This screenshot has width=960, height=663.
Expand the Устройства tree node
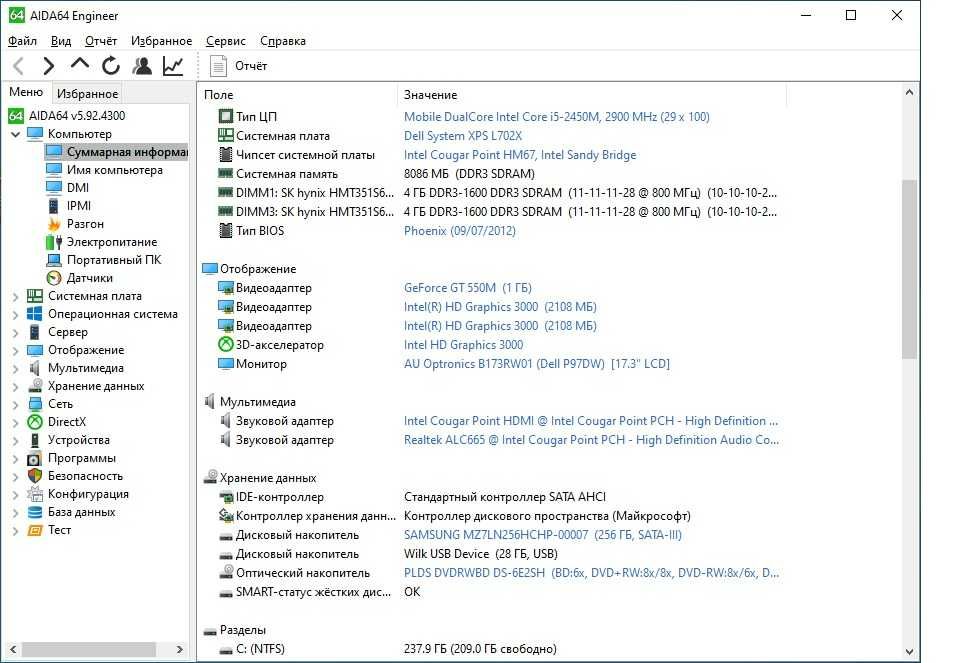[x=16, y=441]
